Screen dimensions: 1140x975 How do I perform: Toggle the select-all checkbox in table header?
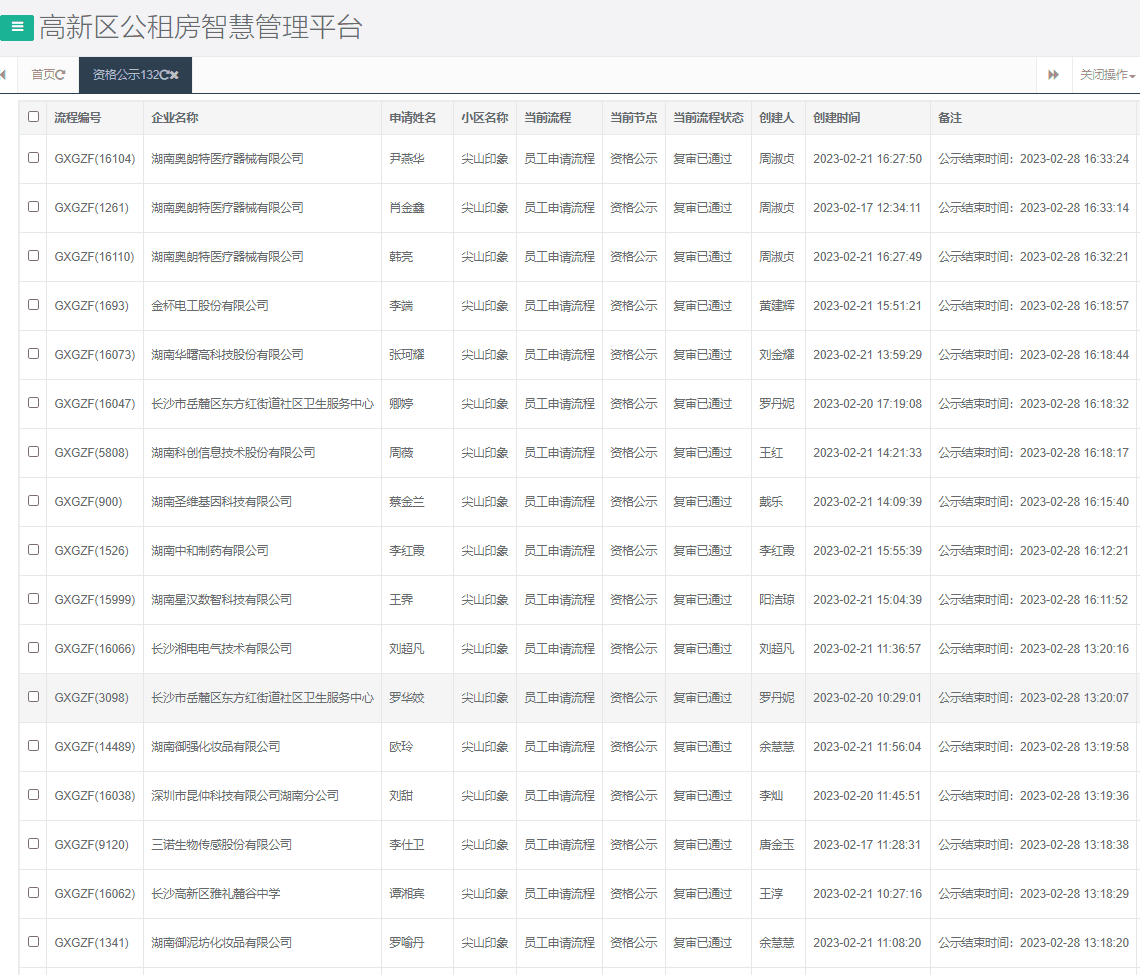[x=33, y=117]
